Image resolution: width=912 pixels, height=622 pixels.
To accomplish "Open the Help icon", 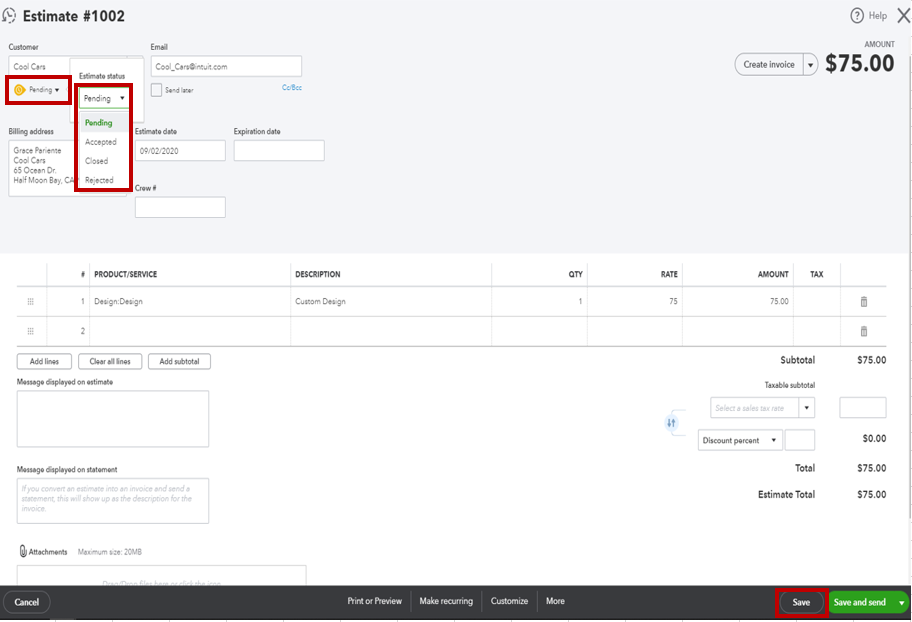I will click(x=858, y=15).
